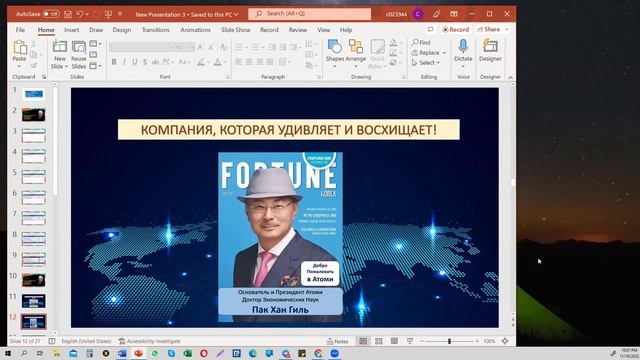The image size is (640, 360).
Task: Open the Select dropdown in Editing
Action: click(x=426, y=63)
